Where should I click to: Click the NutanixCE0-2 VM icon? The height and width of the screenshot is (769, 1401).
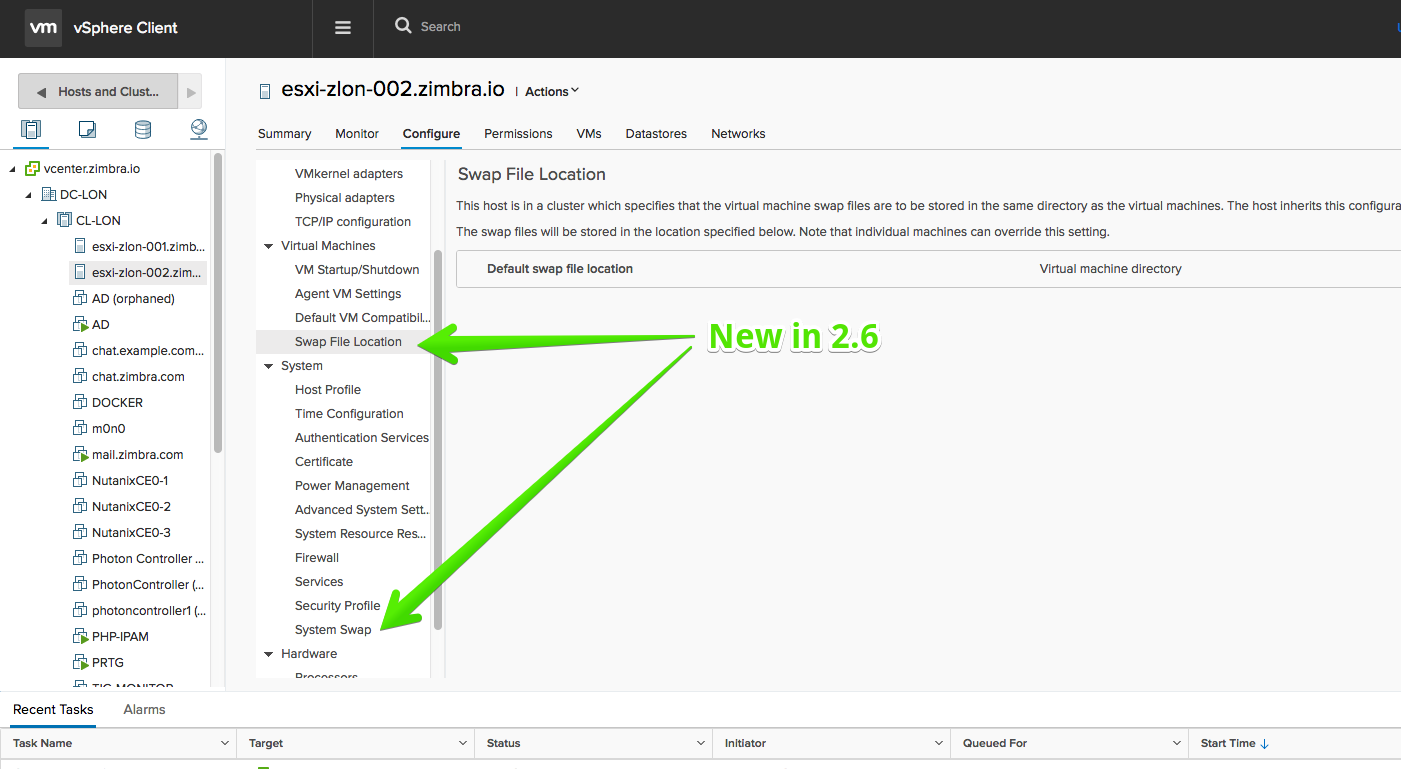coord(81,507)
